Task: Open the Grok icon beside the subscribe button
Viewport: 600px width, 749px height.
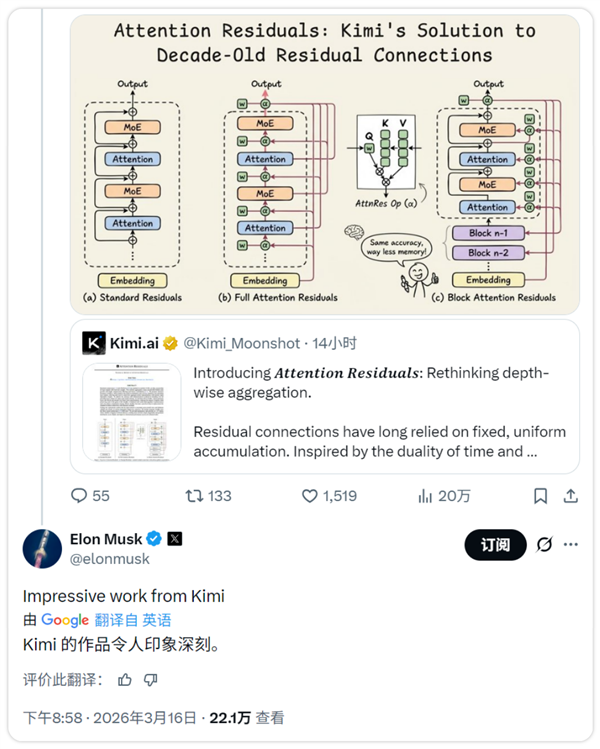Action: [x=545, y=544]
